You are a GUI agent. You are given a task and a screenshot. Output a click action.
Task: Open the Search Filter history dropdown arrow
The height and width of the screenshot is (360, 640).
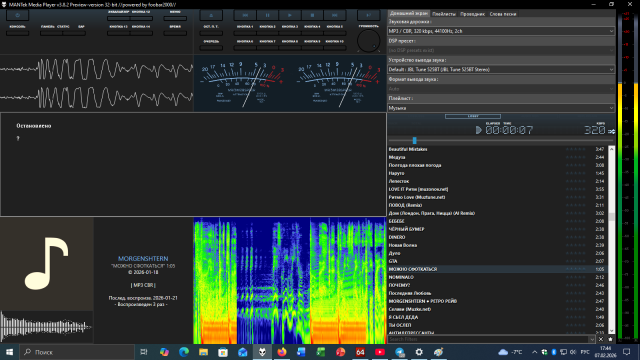coord(592,339)
